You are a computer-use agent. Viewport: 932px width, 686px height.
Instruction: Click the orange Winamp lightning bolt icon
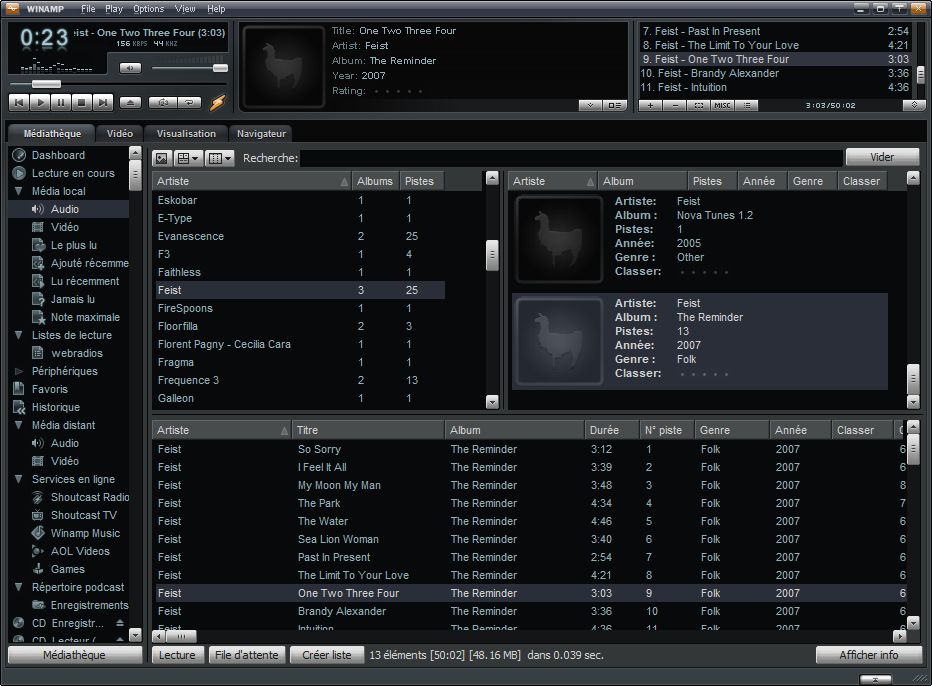(217, 102)
